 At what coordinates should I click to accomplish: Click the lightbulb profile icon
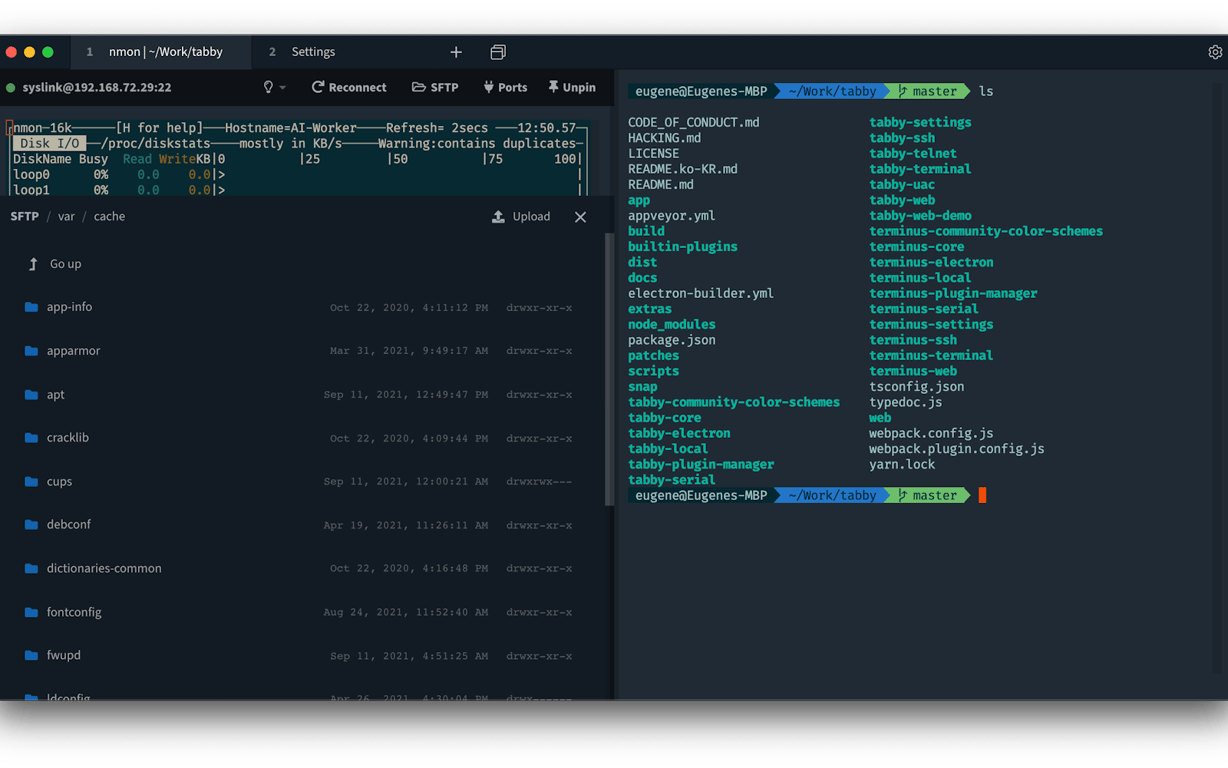268,88
